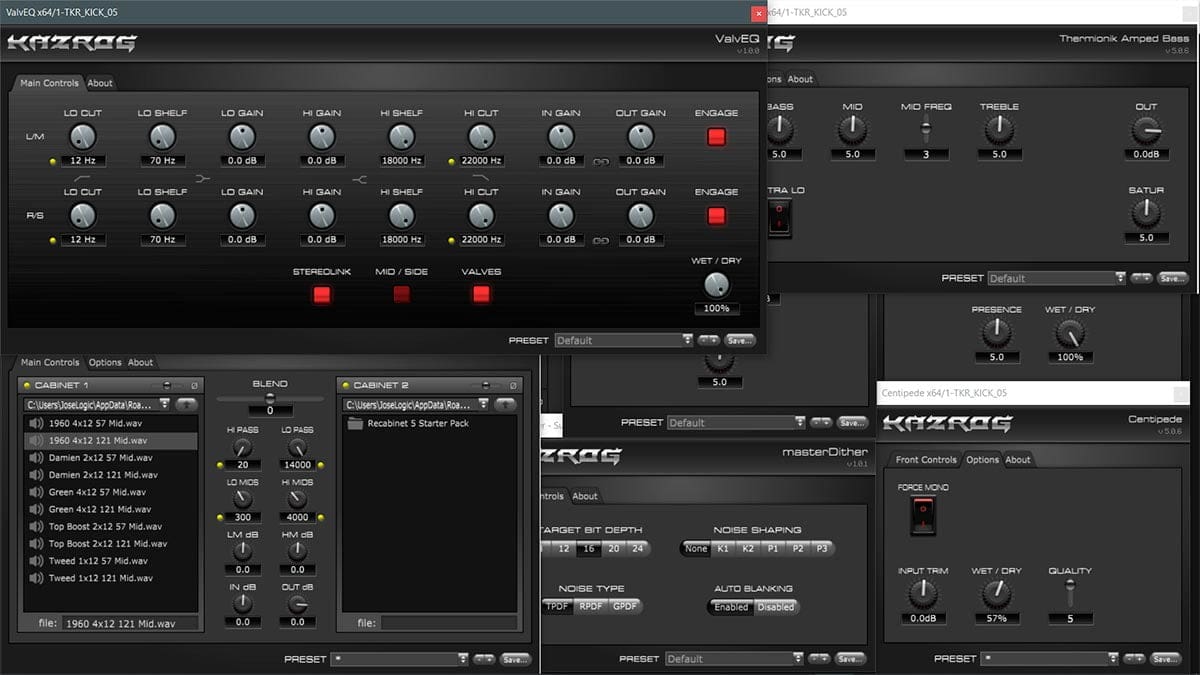Viewport: 1200px width, 675px height.
Task: Invert phase of Cabinet 2
Action: [513, 385]
